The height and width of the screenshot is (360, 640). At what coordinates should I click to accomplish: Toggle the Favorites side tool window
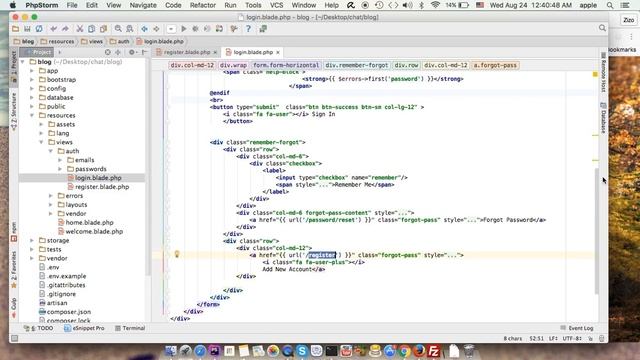(x=14, y=269)
